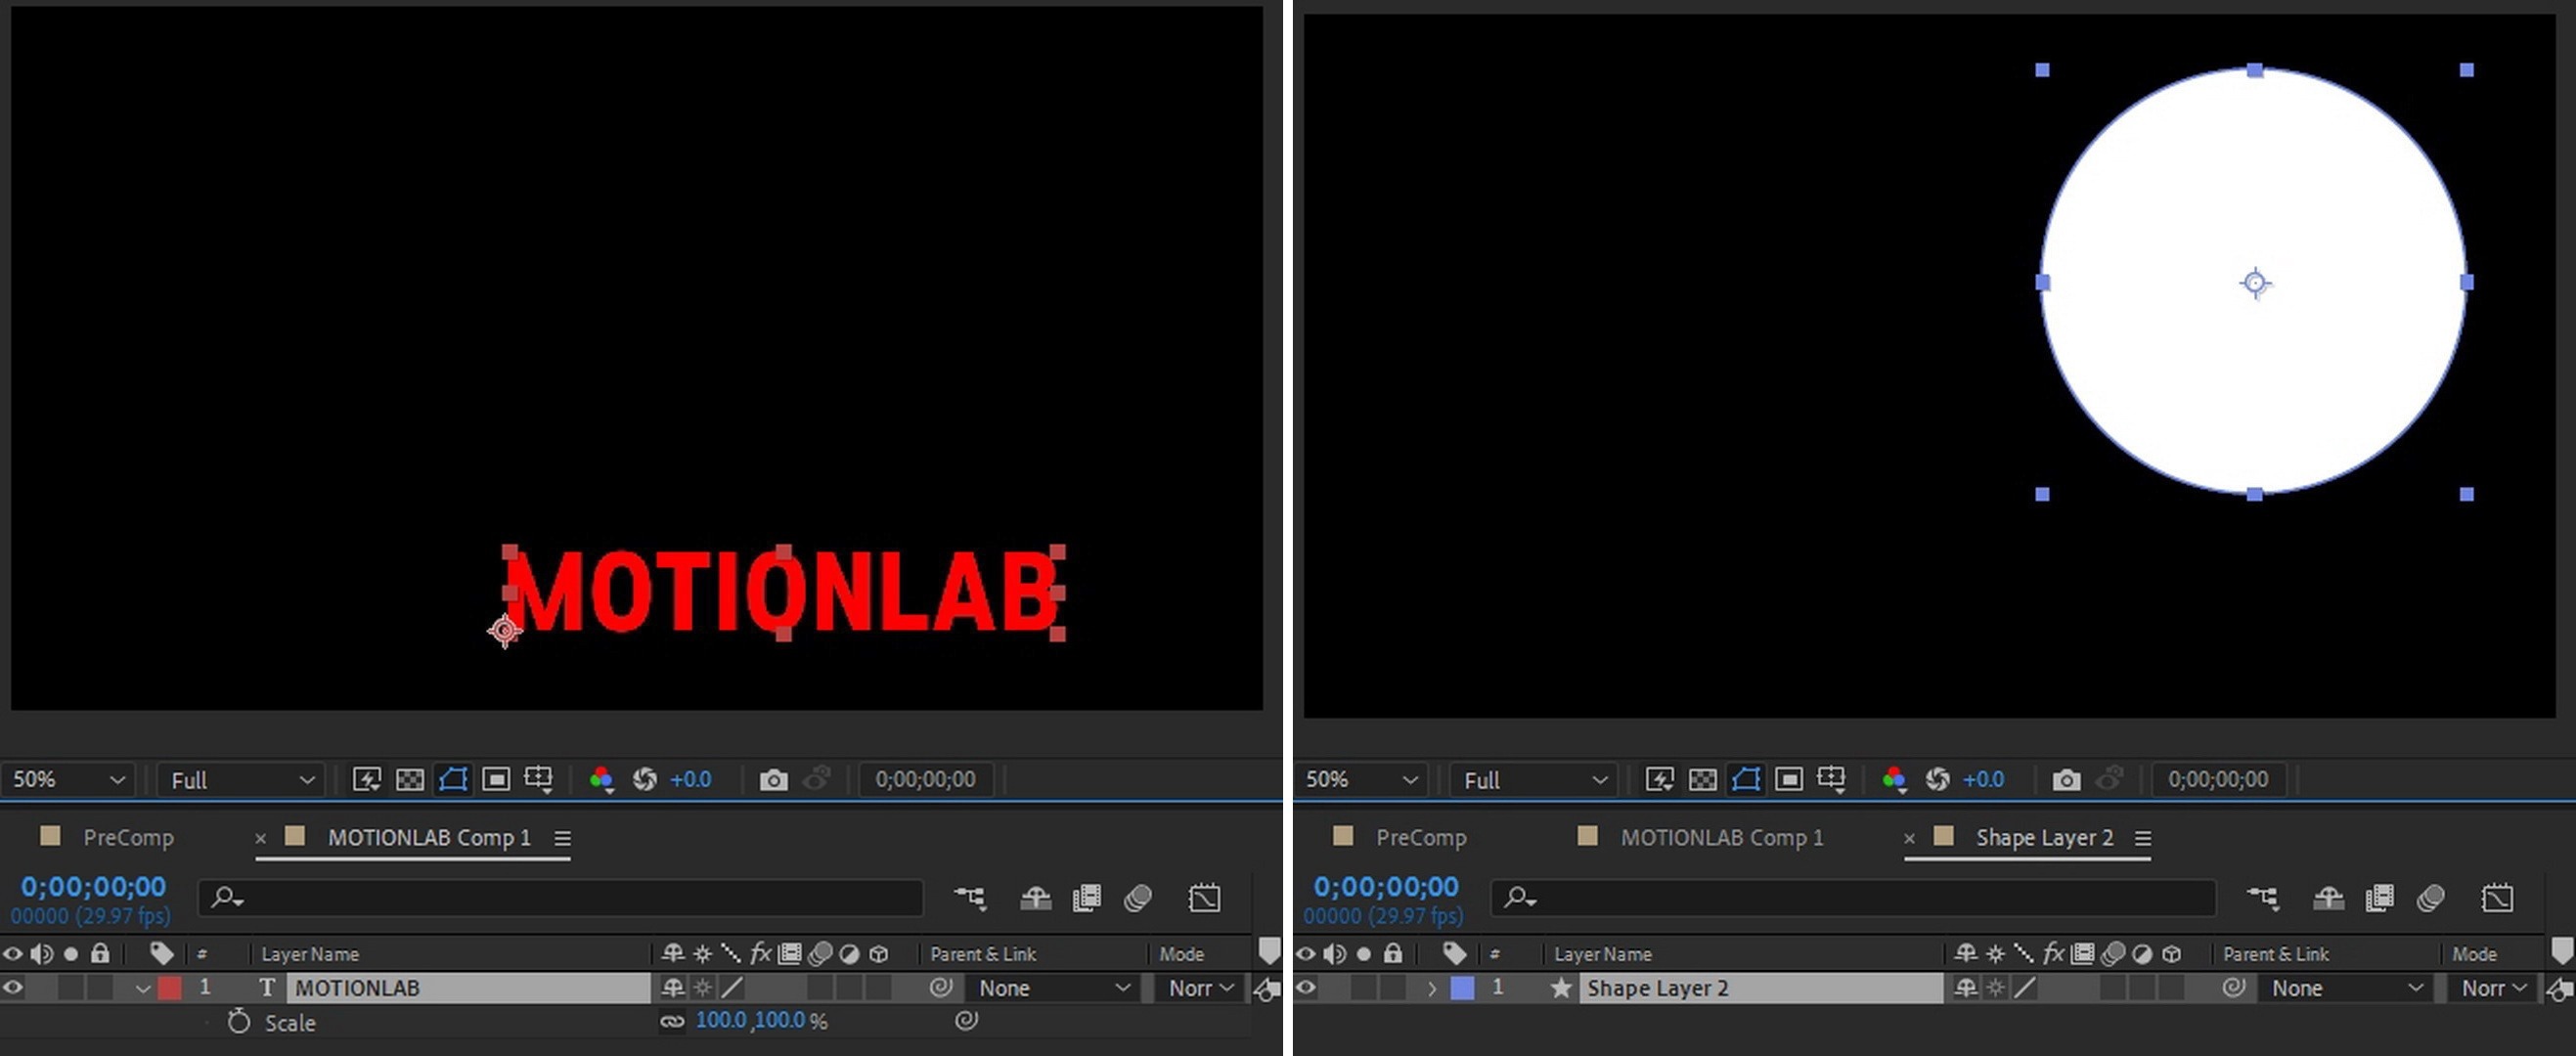Reset exposure in the right viewer
Screen dimensions: 2576x1056
point(1937,779)
